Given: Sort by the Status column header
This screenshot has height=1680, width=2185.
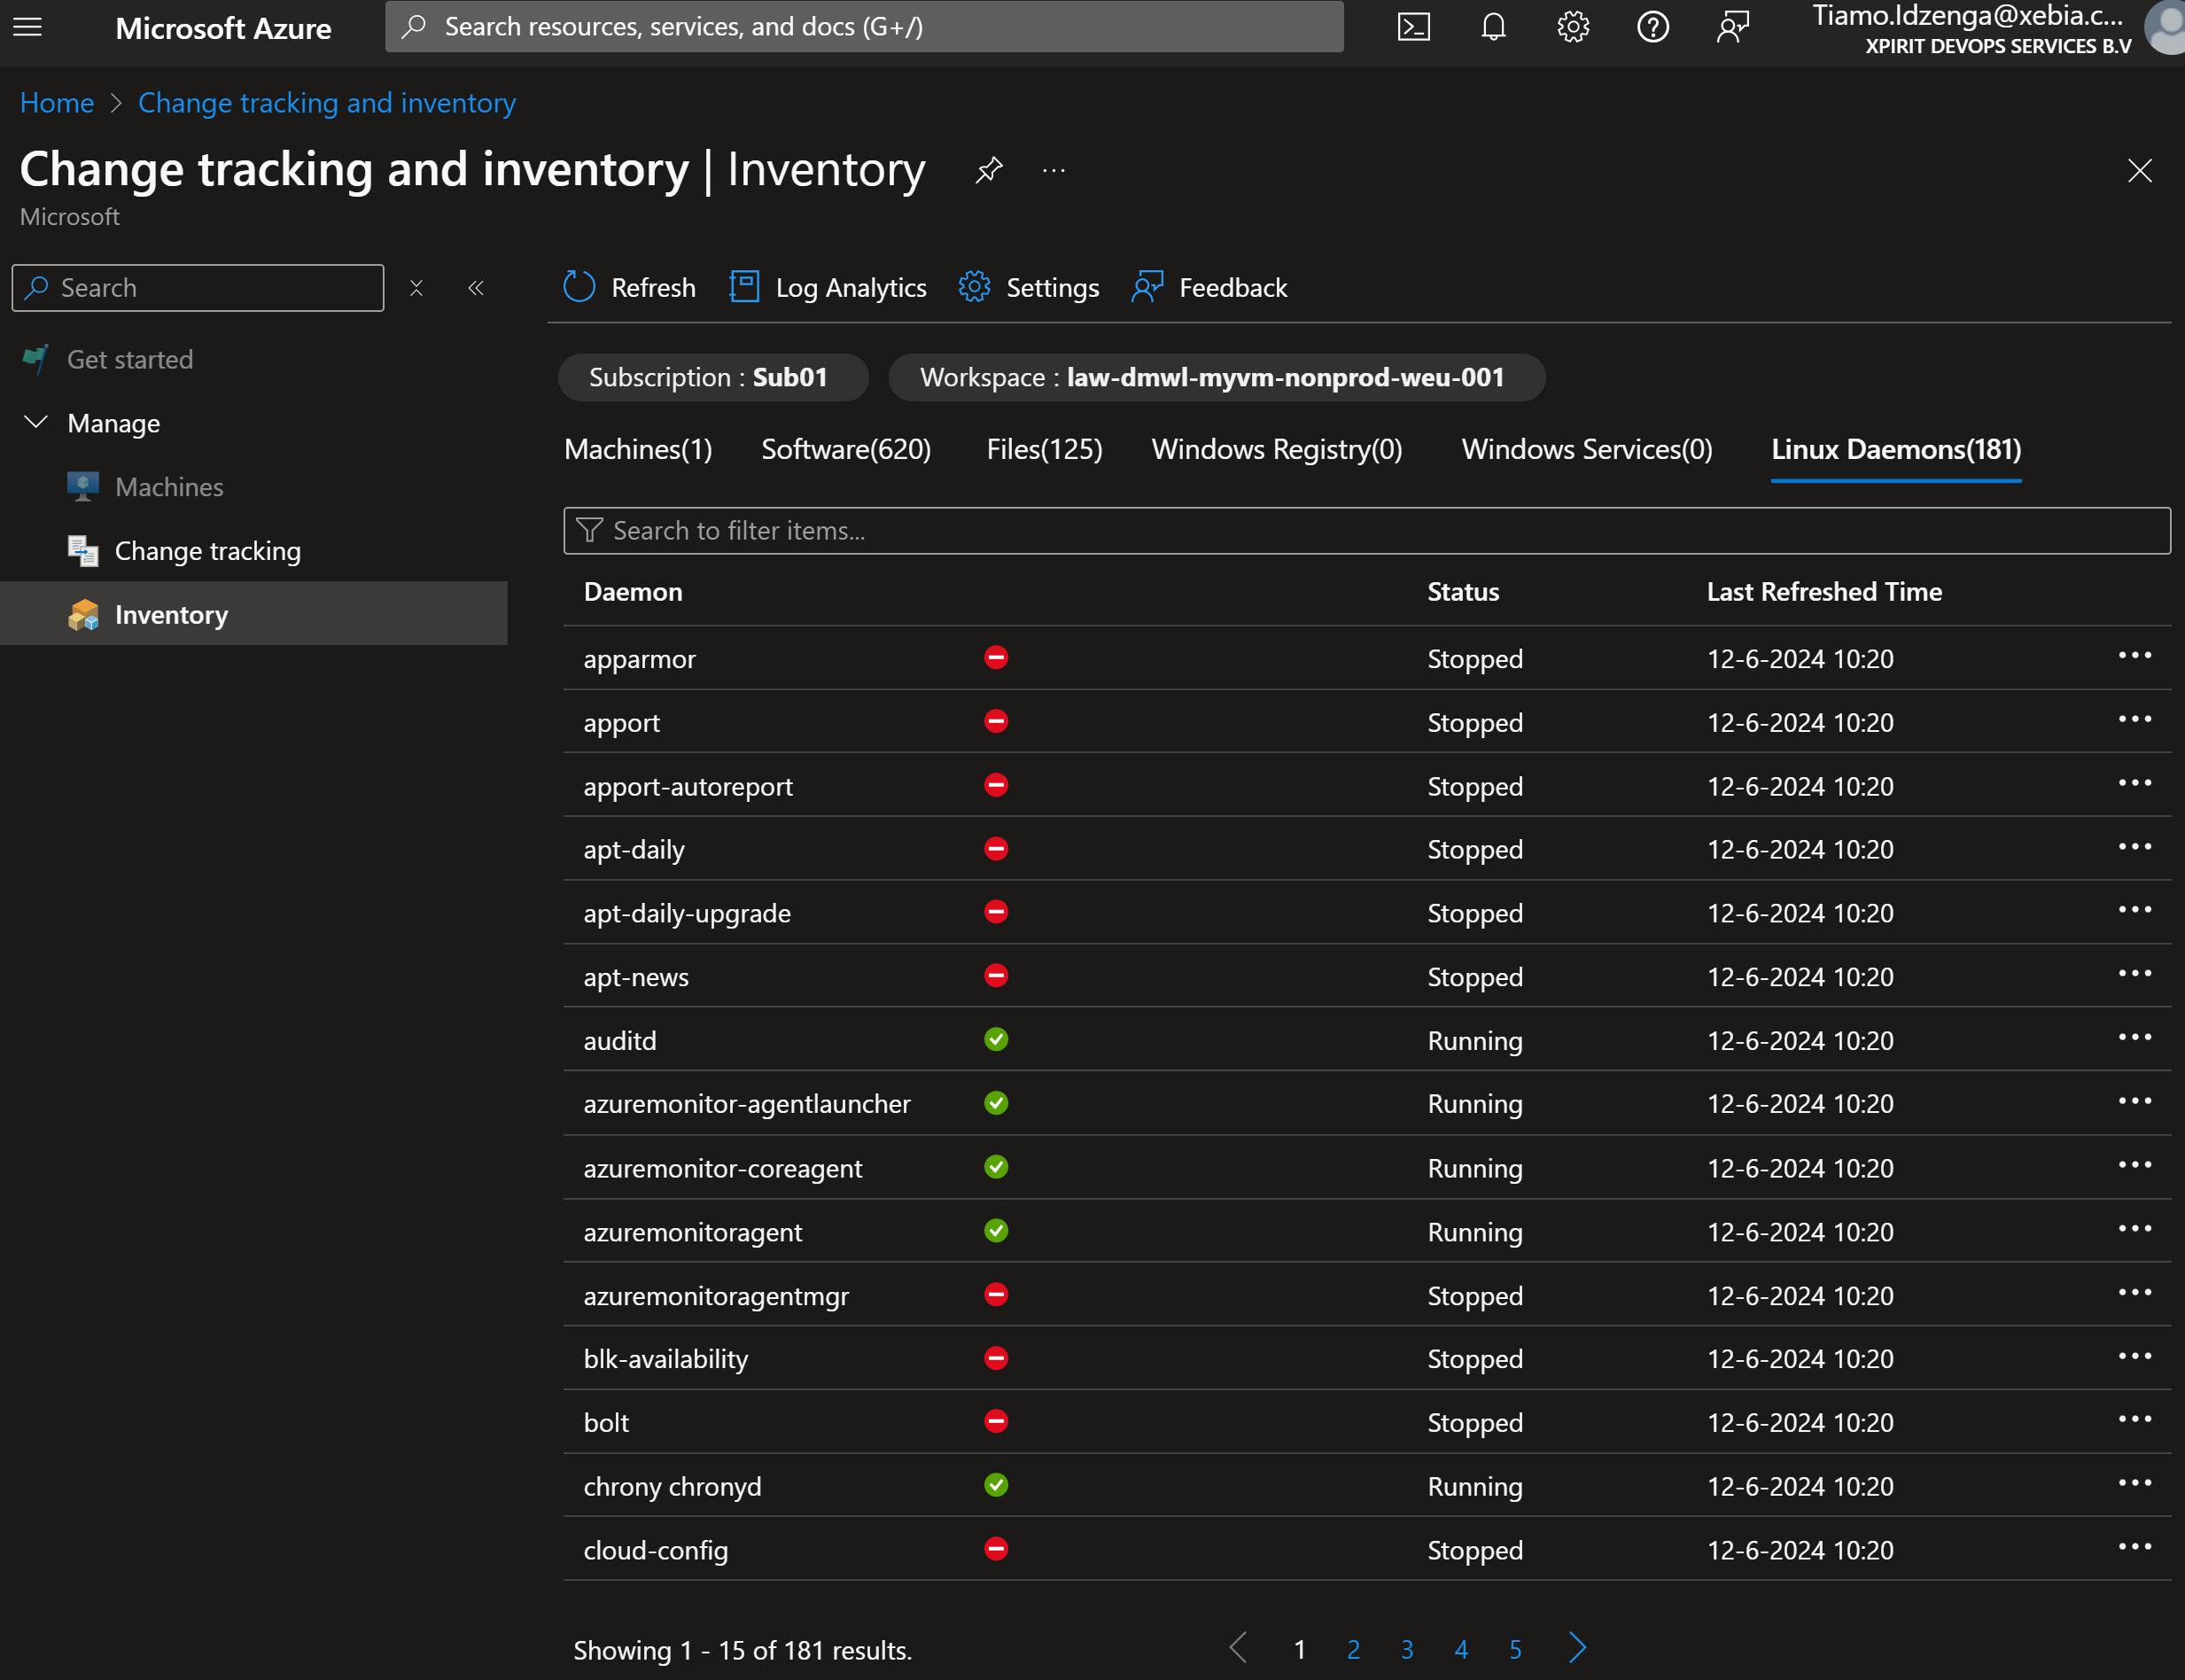Looking at the screenshot, I should coord(1463,592).
